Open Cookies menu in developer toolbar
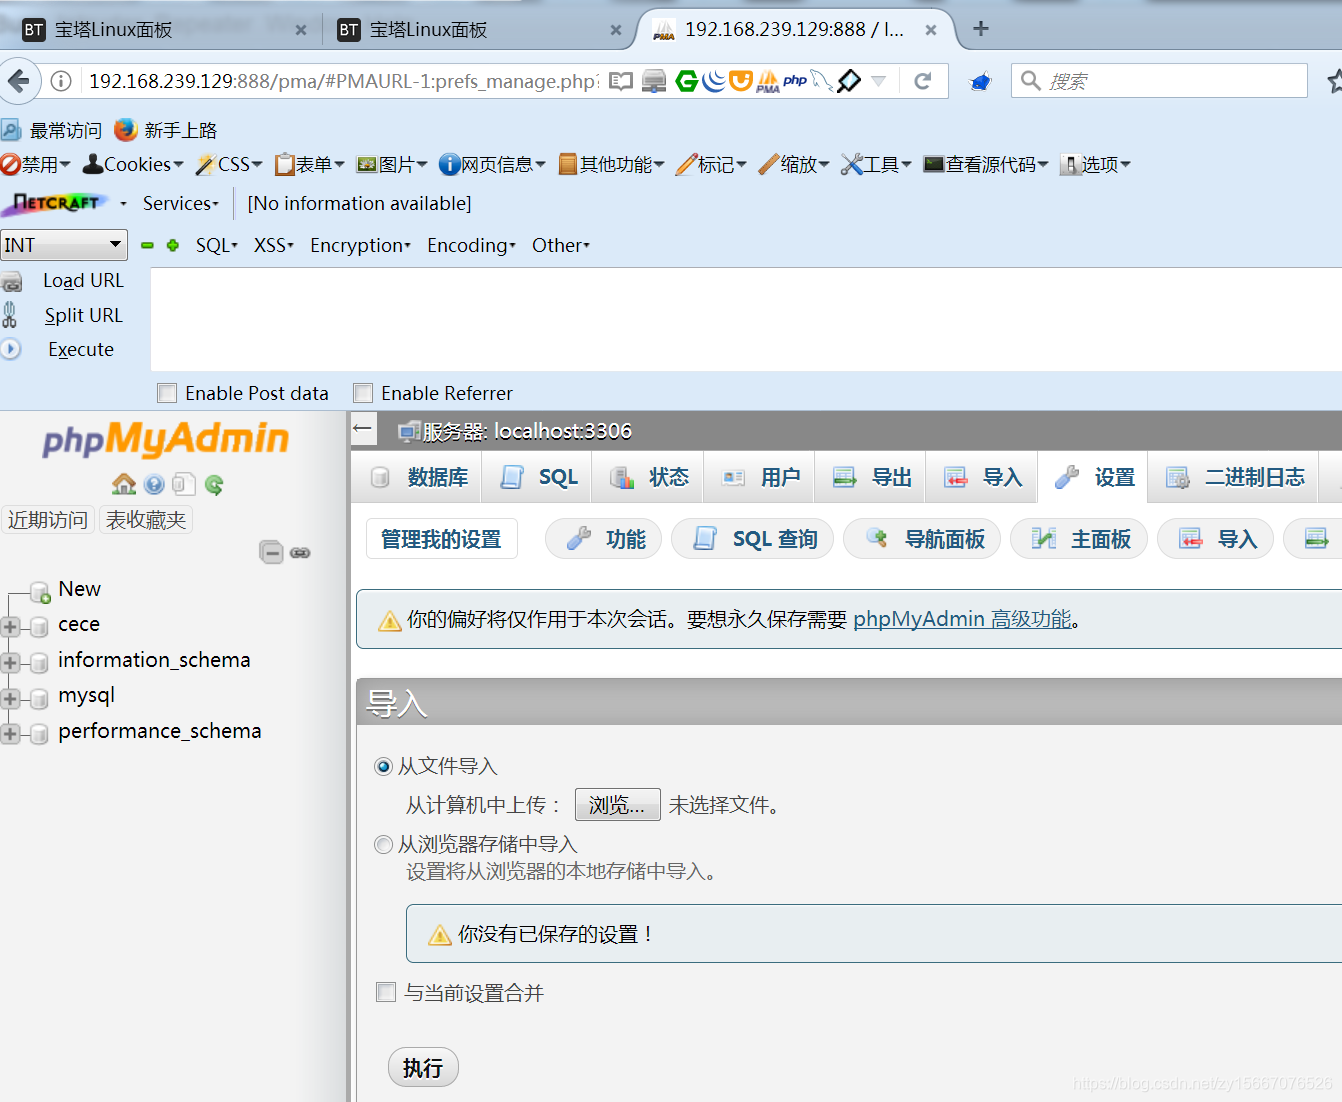Image resolution: width=1342 pixels, height=1102 pixels. pyautogui.click(x=134, y=164)
